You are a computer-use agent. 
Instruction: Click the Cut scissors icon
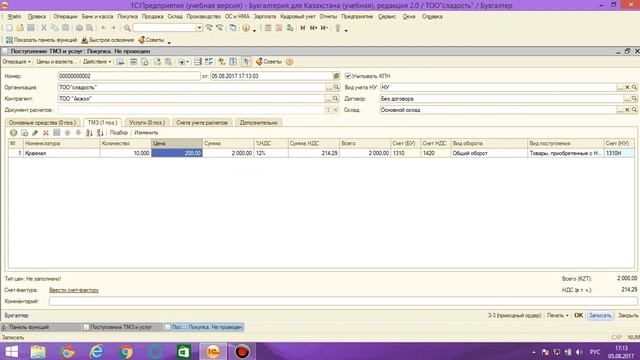[44, 28]
